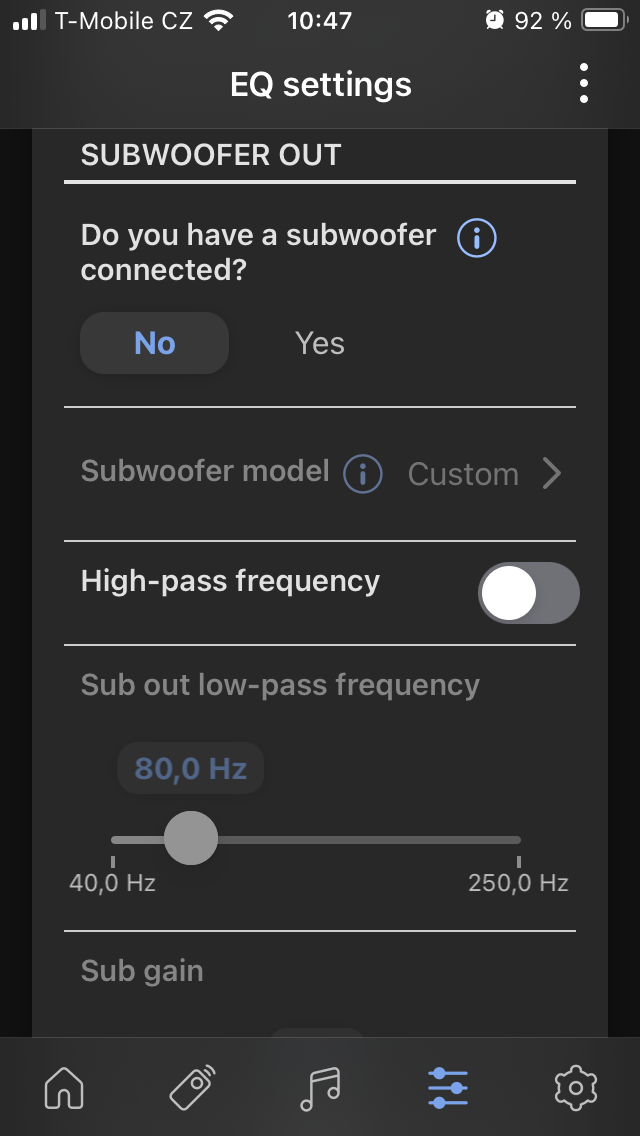
Task: Click the low-pass frequency slider handle
Action: coord(190,838)
